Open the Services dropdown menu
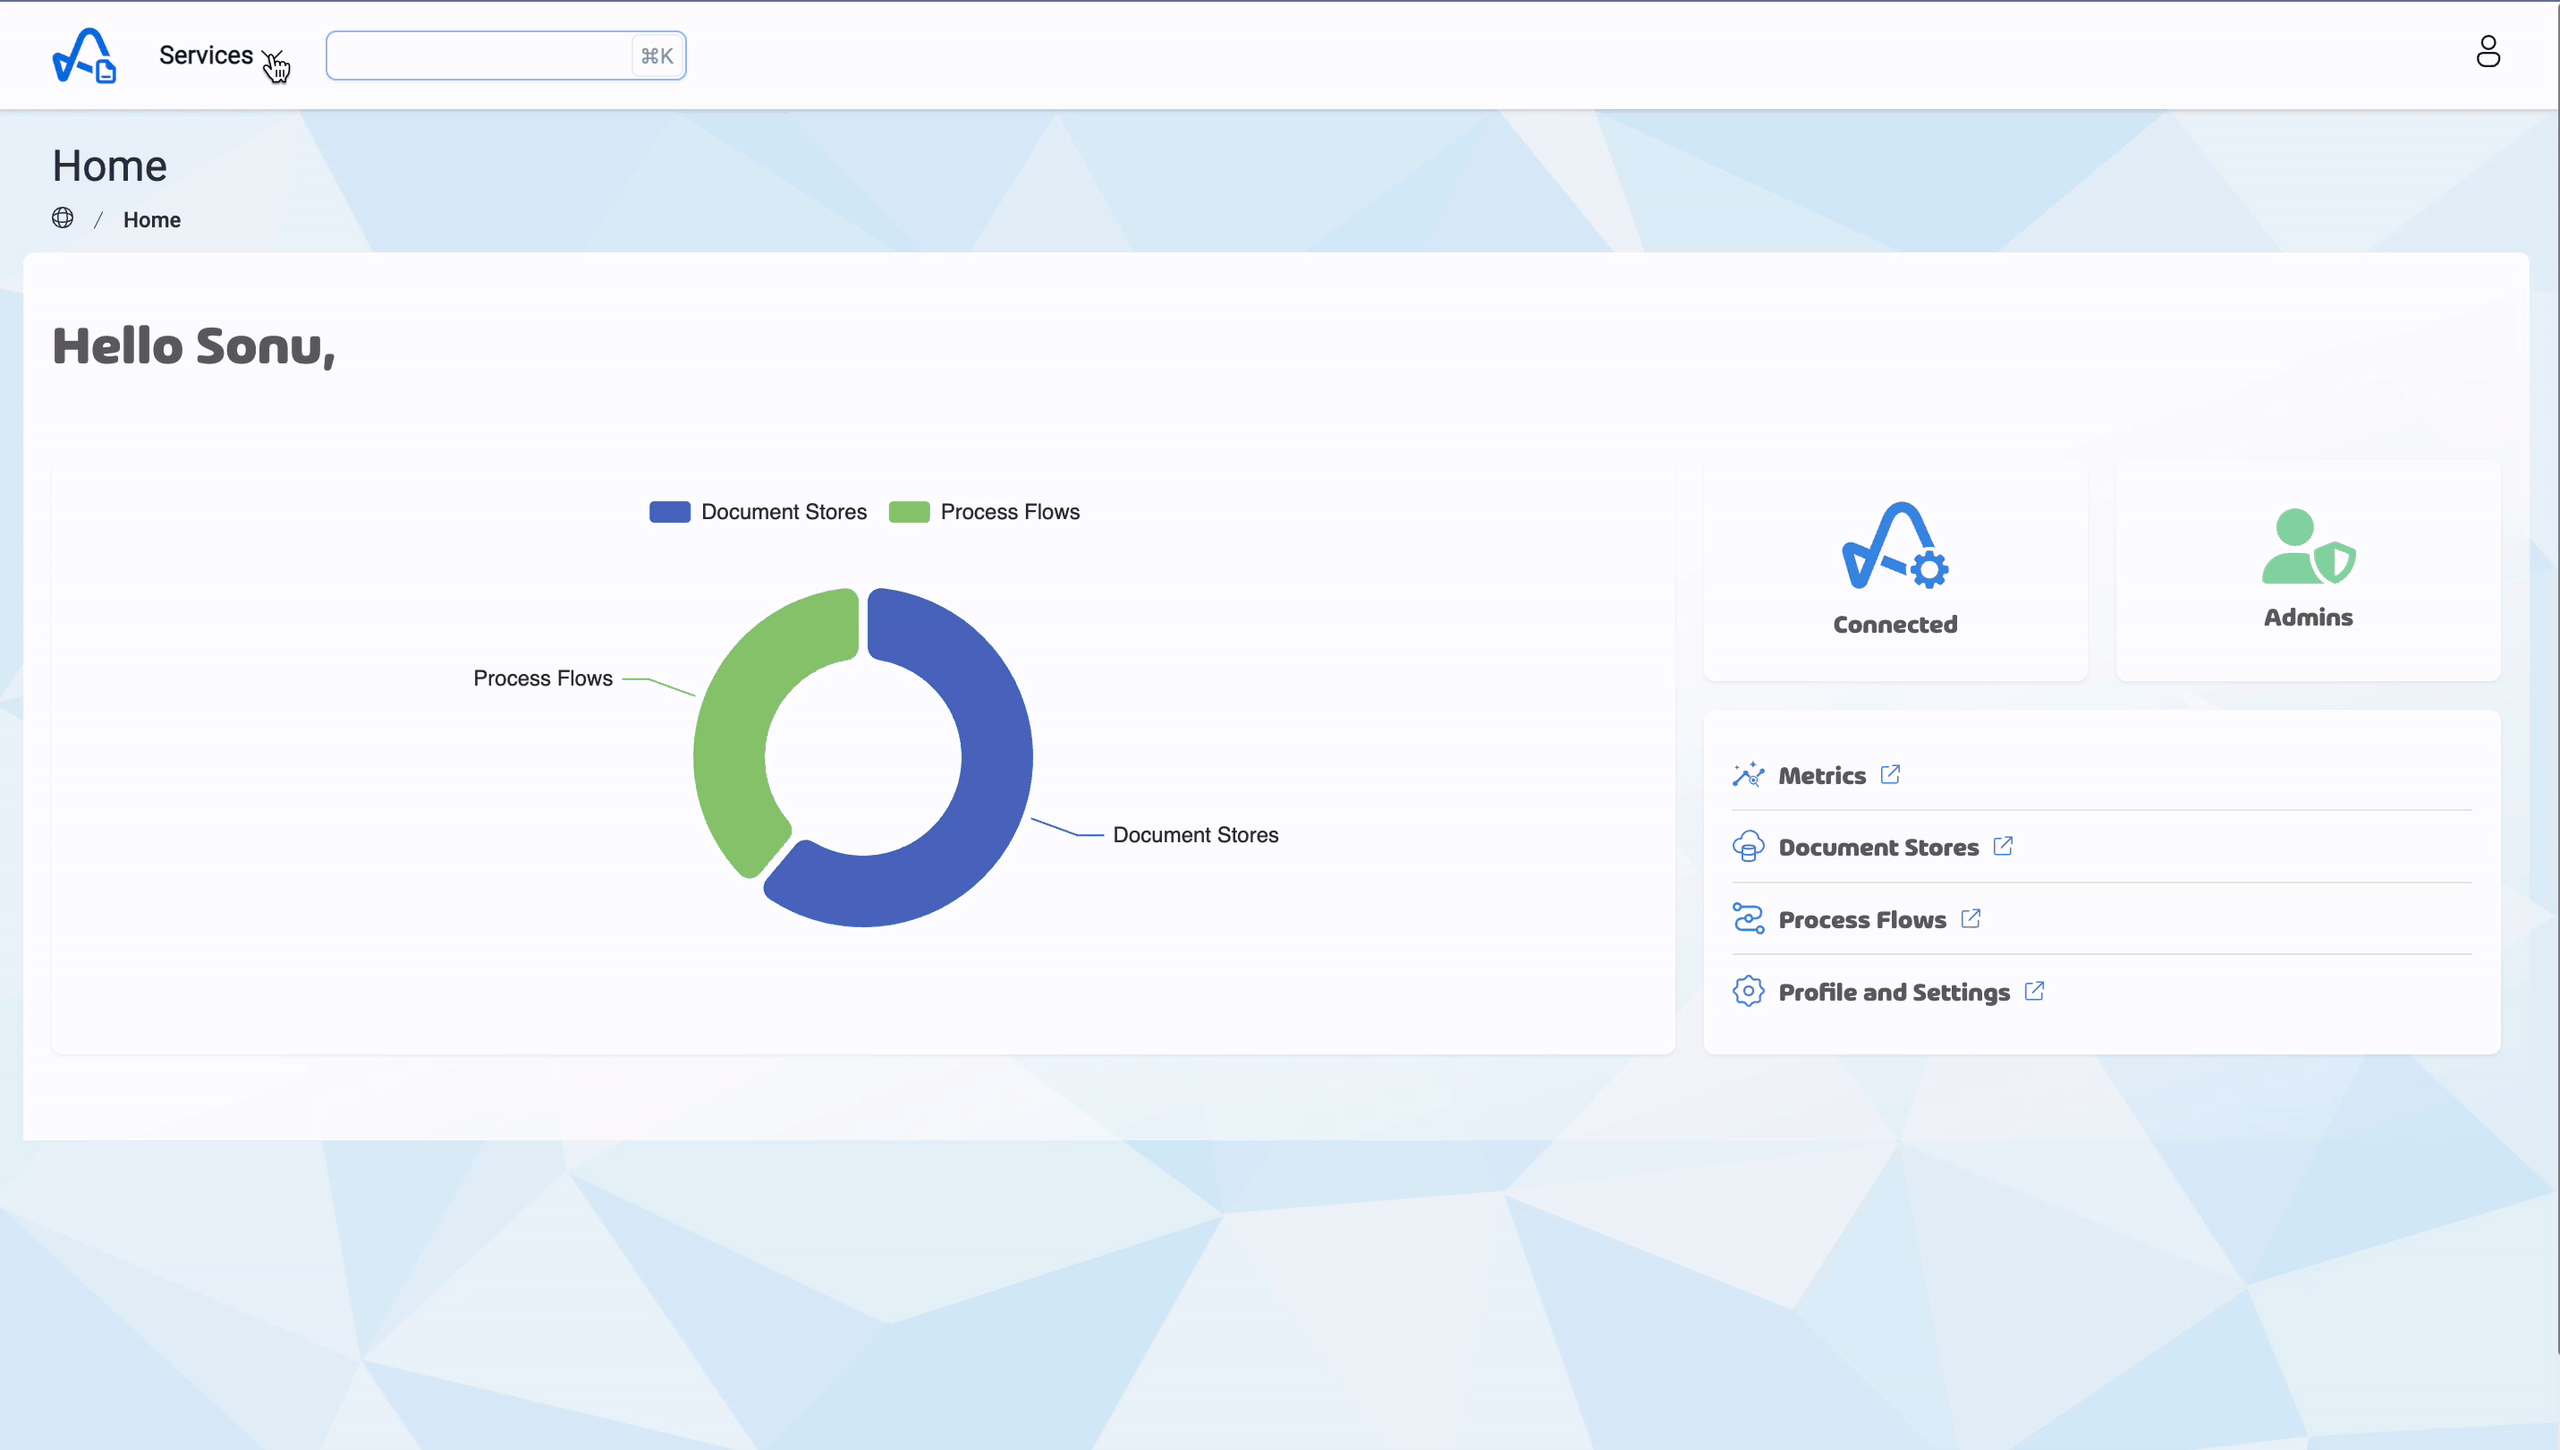The height and width of the screenshot is (1450, 2560). click(x=220, y=55)
